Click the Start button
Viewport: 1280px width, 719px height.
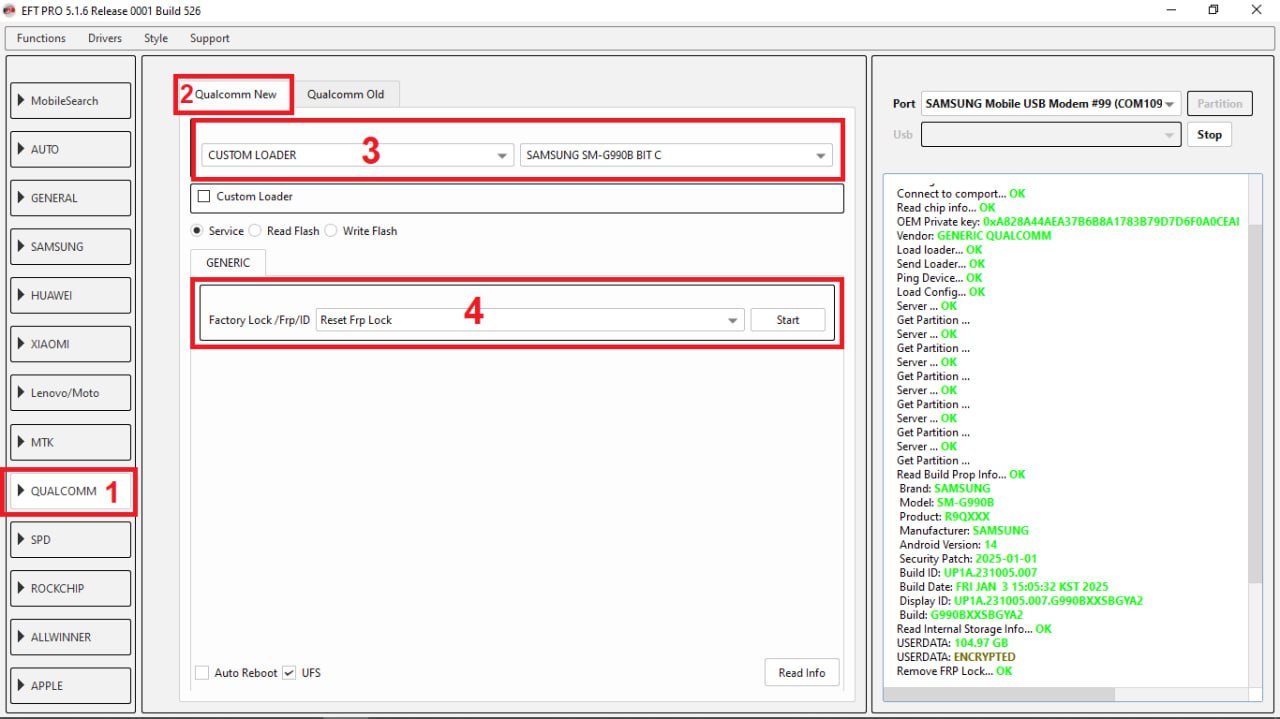click(787, 320)
